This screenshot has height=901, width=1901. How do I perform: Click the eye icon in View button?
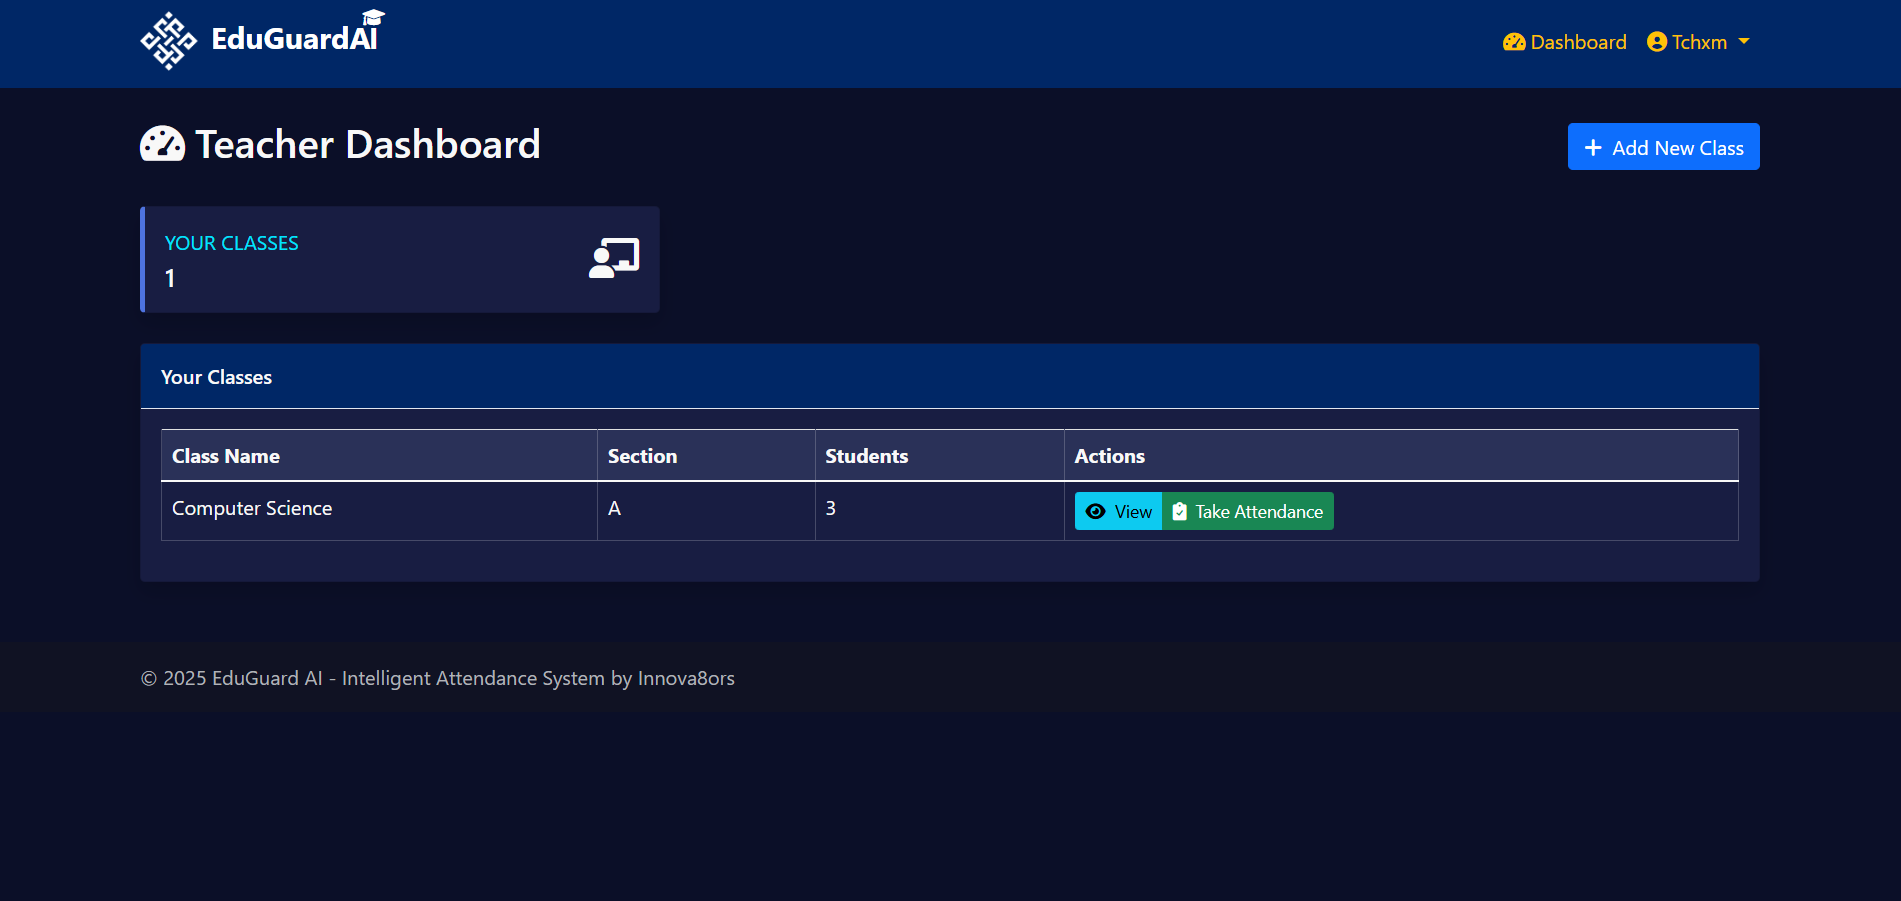(1096, 511)
